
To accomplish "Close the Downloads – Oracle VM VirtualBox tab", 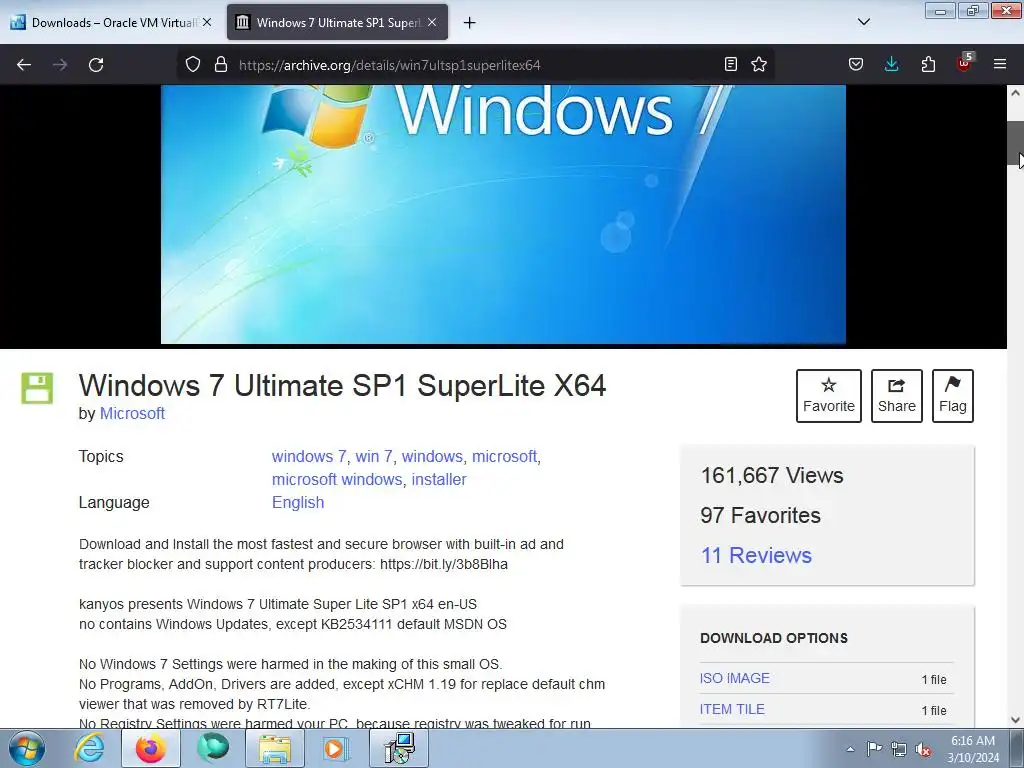I will [206, 22].
